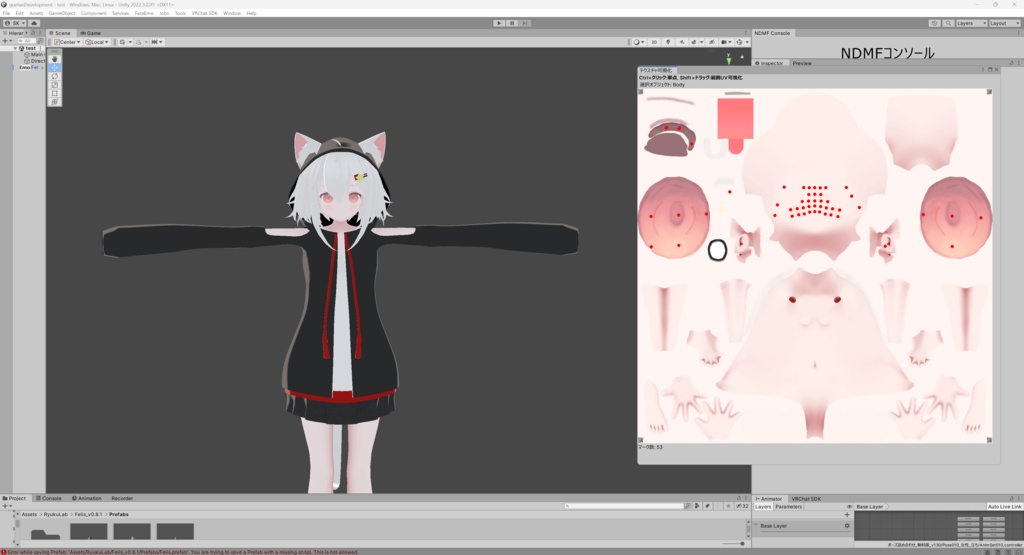
Task: Select the Rotate tool
Action: 55,76
